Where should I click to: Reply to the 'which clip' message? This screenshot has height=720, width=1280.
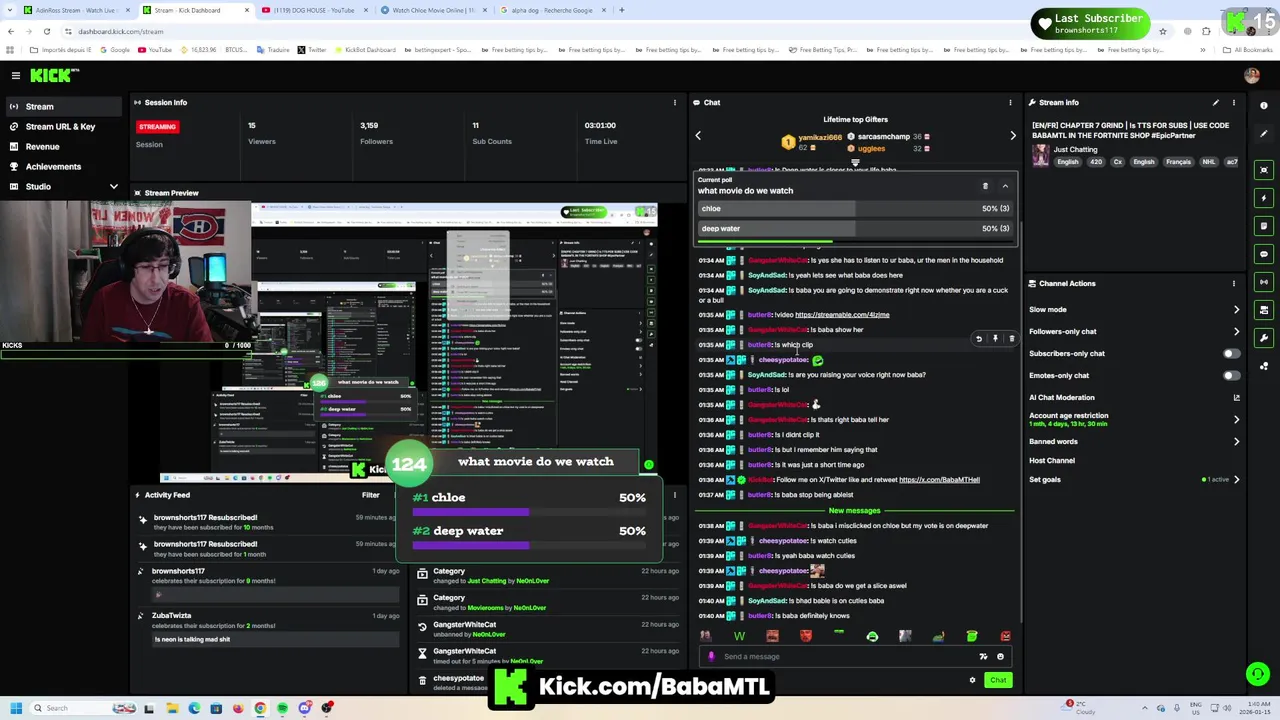pos(979,339)
